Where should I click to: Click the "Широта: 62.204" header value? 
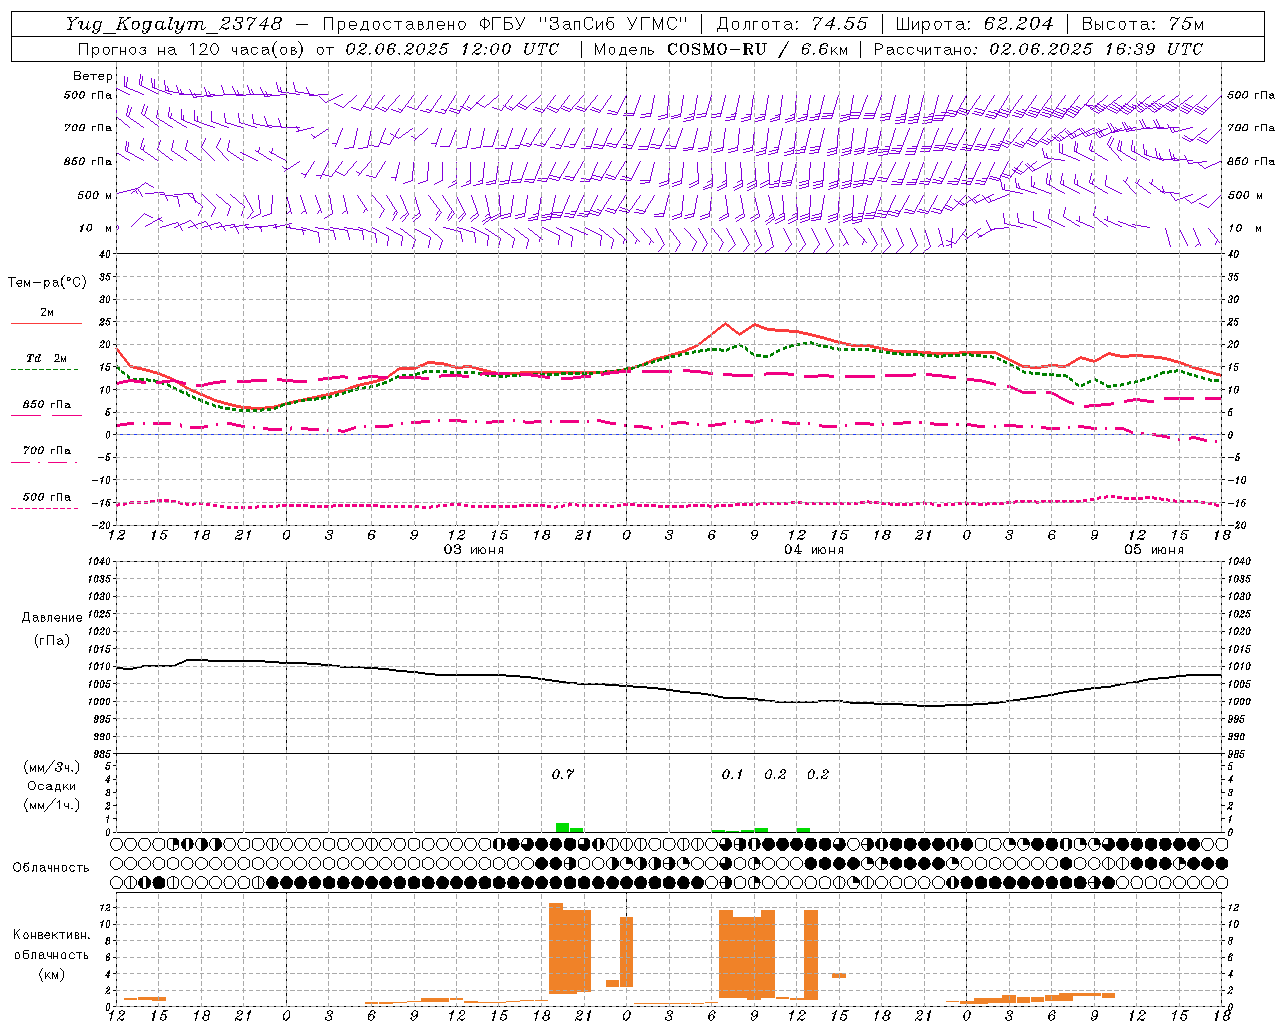pos(974,24)
